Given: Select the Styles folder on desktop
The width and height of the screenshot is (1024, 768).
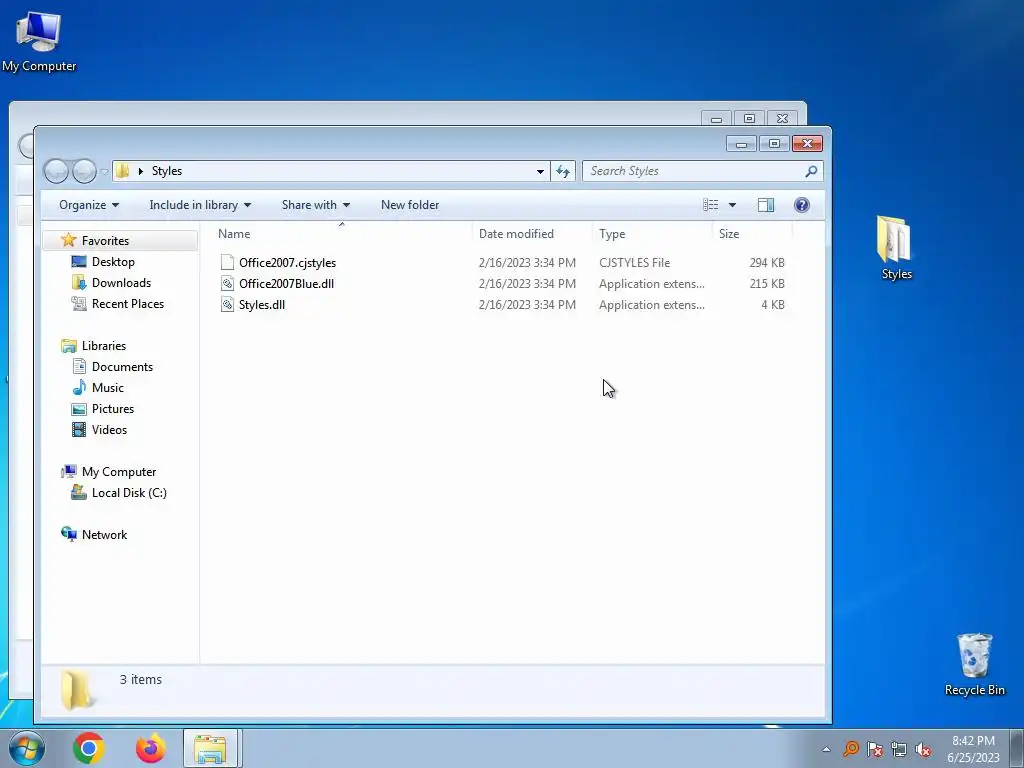Looking at the screenshot, I should [x=895, y=248].
